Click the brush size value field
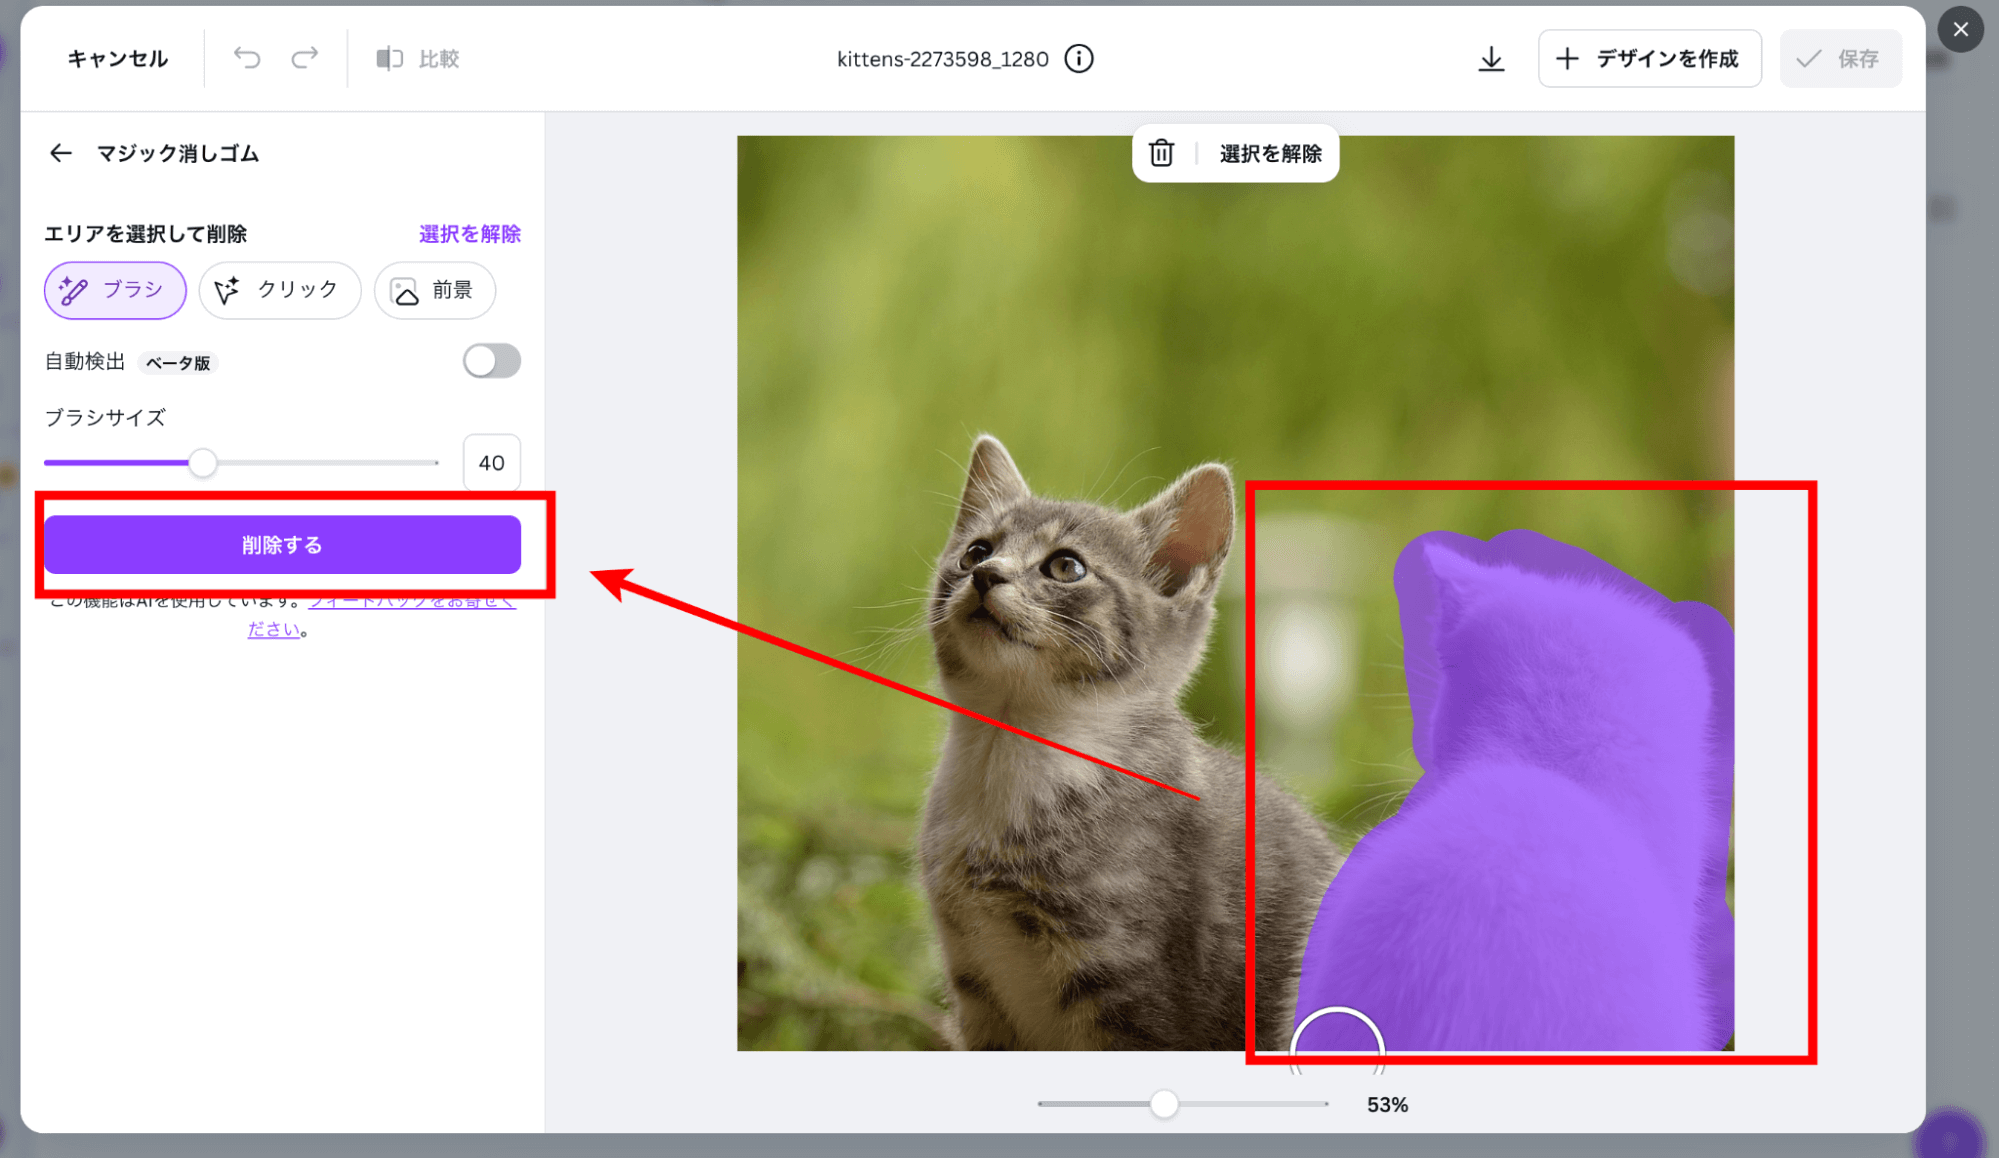The image size is (1999, 1158). point(491,463)
